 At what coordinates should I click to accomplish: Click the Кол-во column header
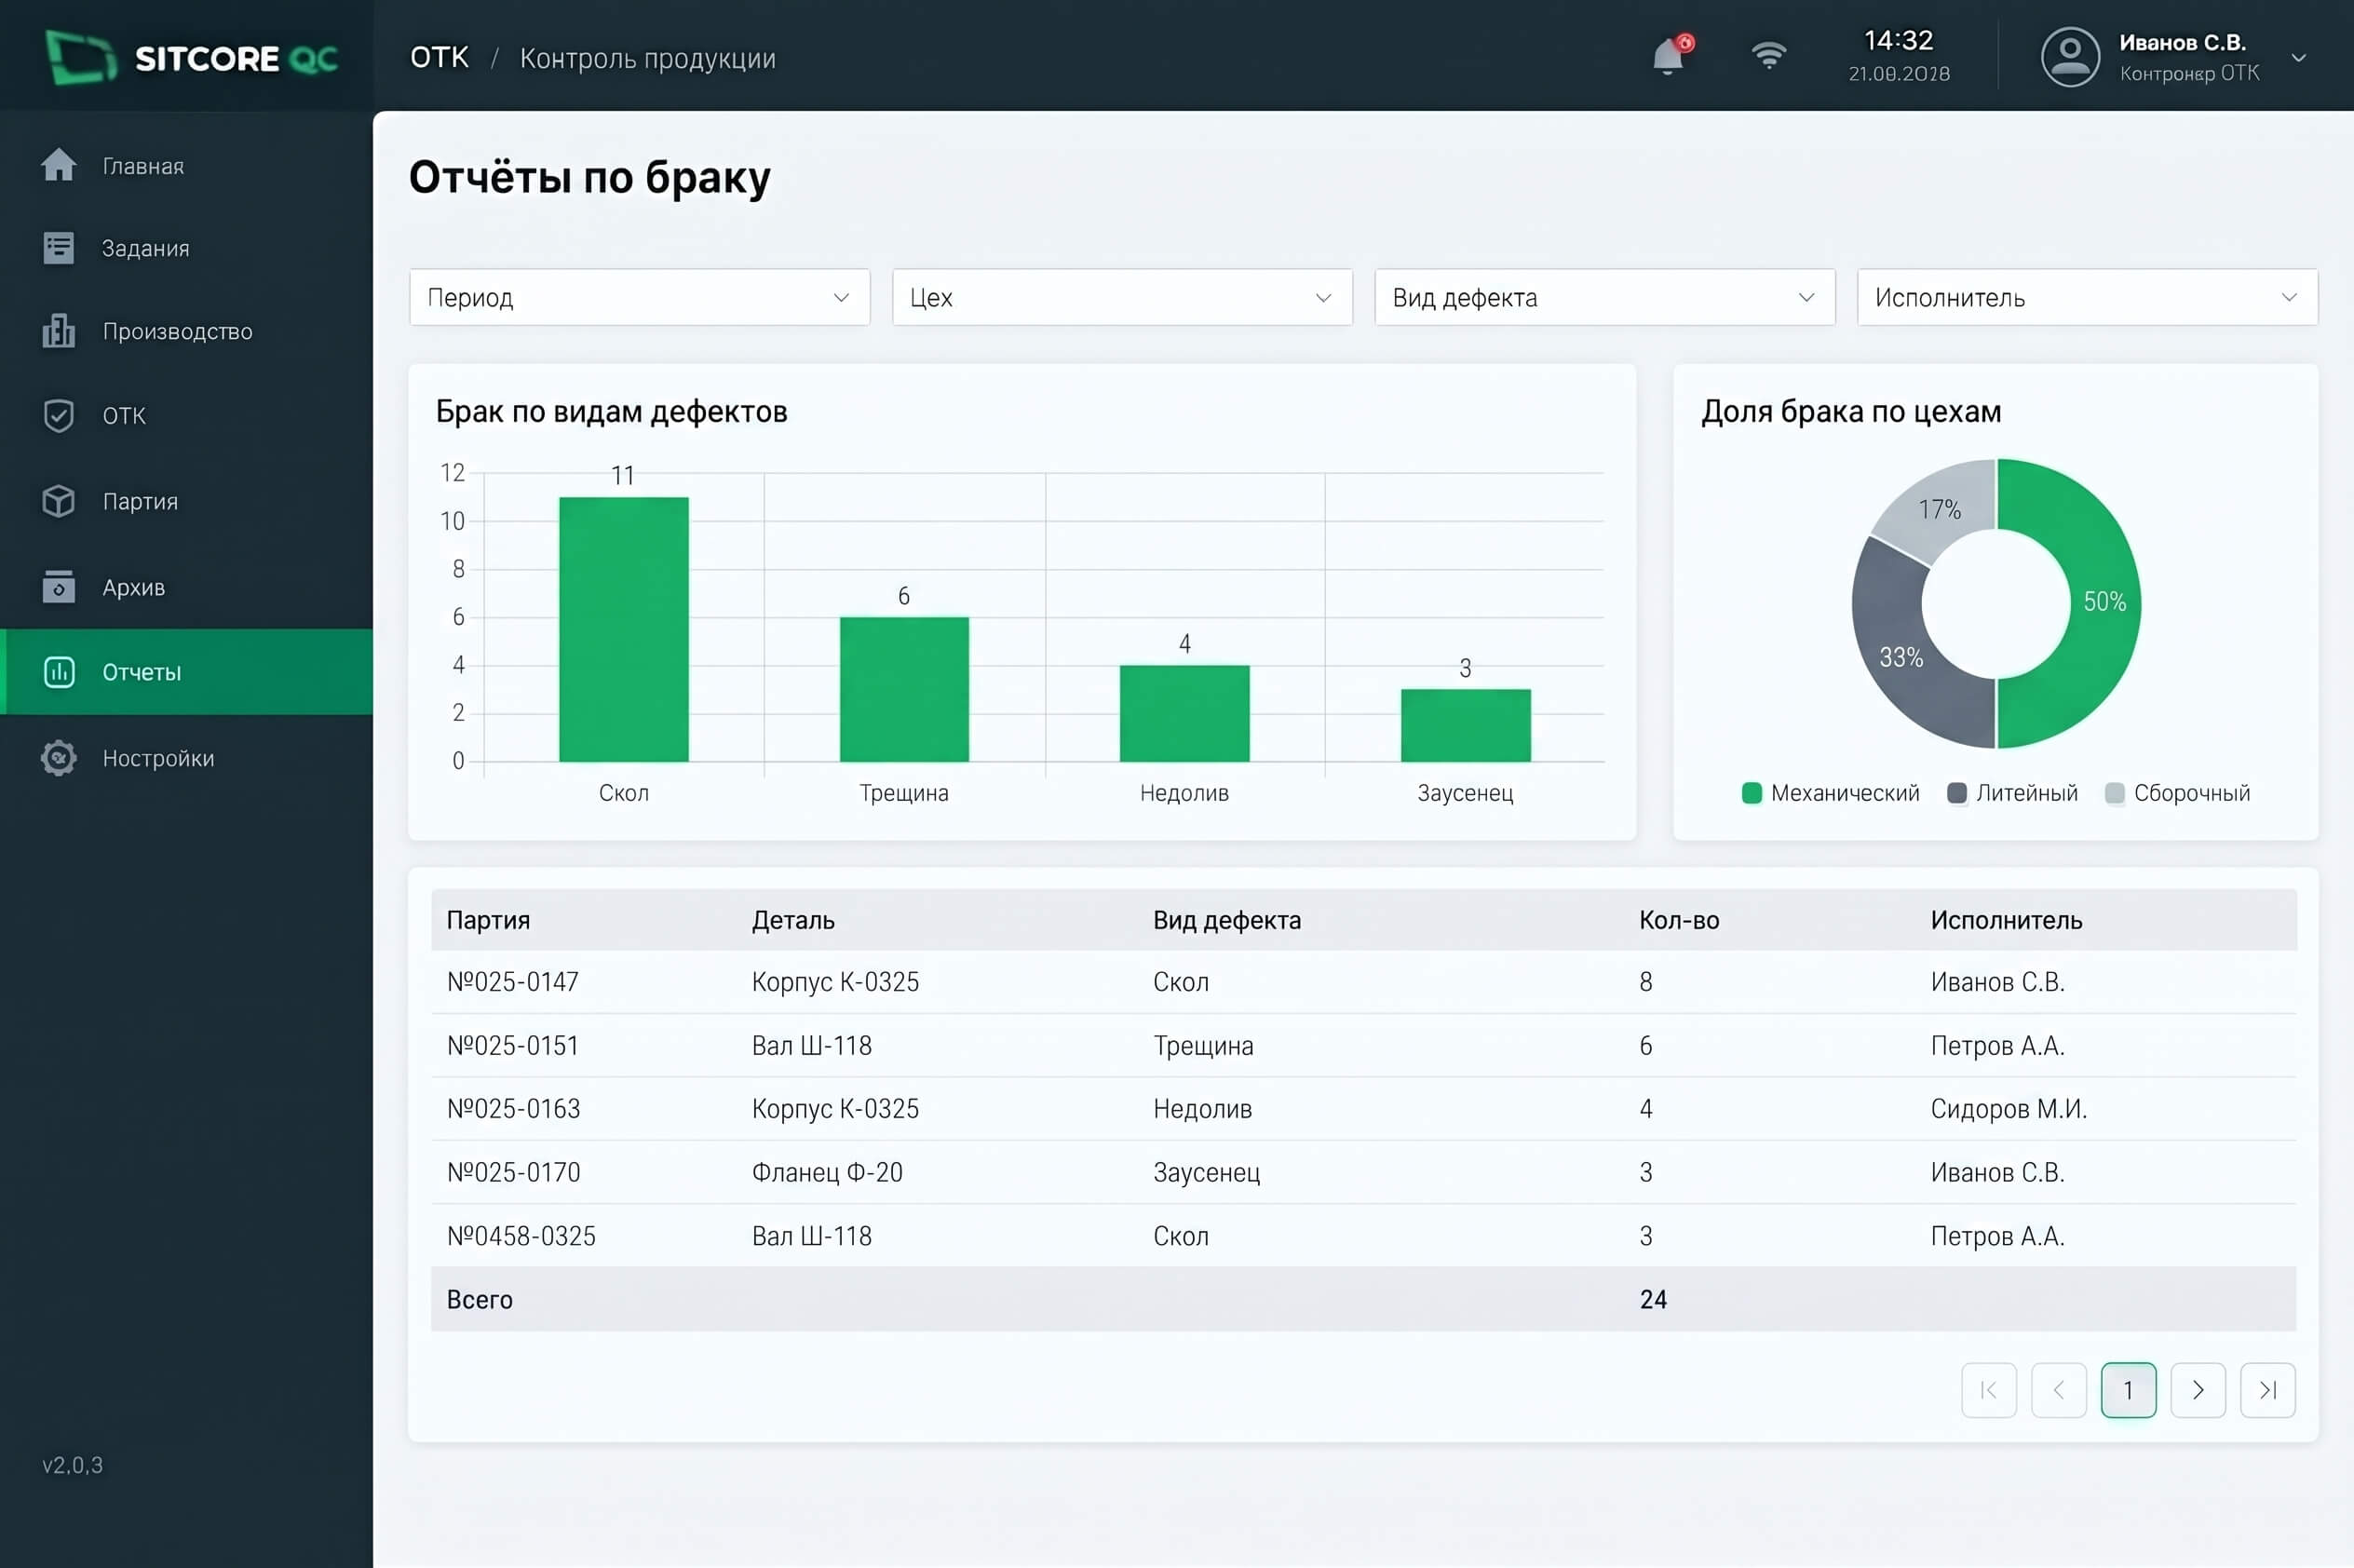[1679, 920]
